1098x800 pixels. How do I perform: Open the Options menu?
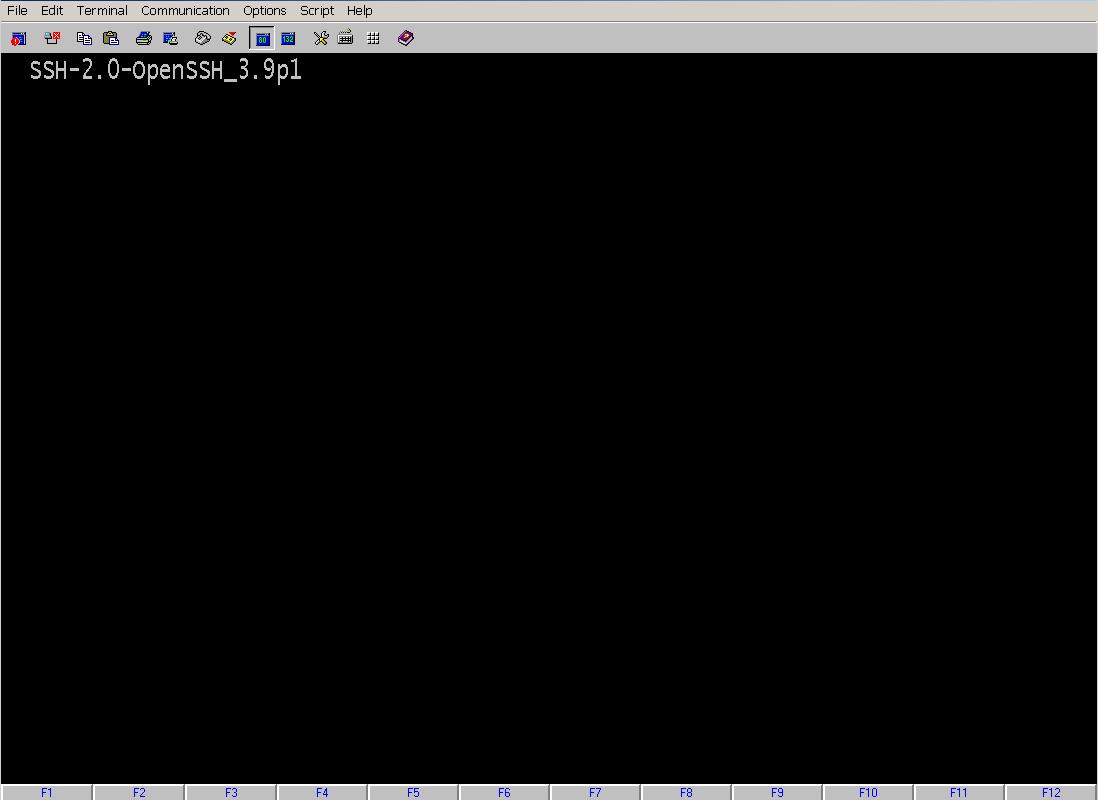click(x=265, y=11)
